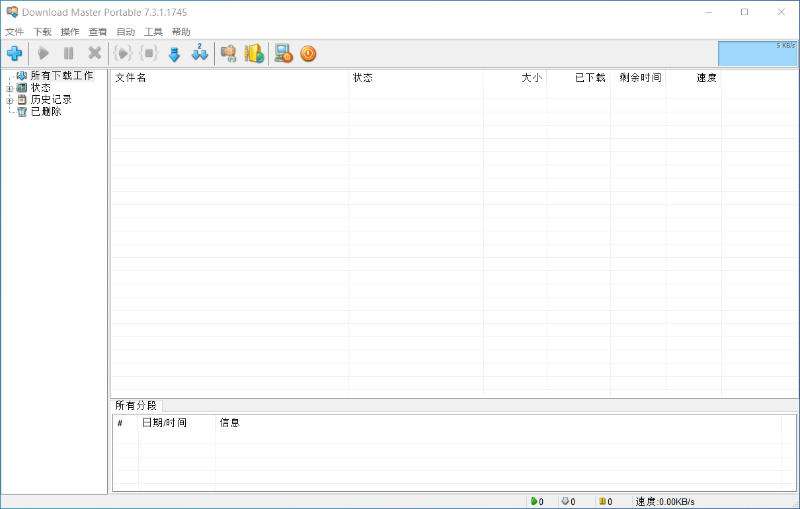Click the single blue down-arrow speed icon
The image size is (800, 509).
click(174, 54)
